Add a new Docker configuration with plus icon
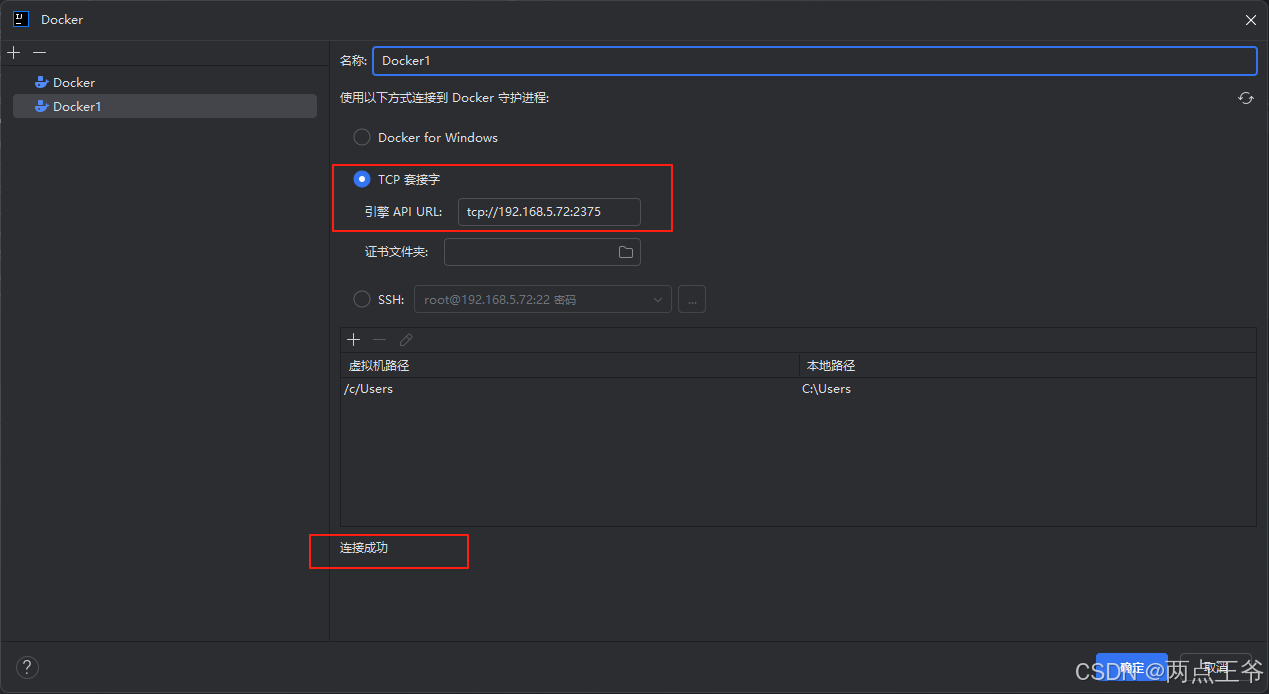The width and height of the screenshot is (1269, 694). click(x=13, y=52)
